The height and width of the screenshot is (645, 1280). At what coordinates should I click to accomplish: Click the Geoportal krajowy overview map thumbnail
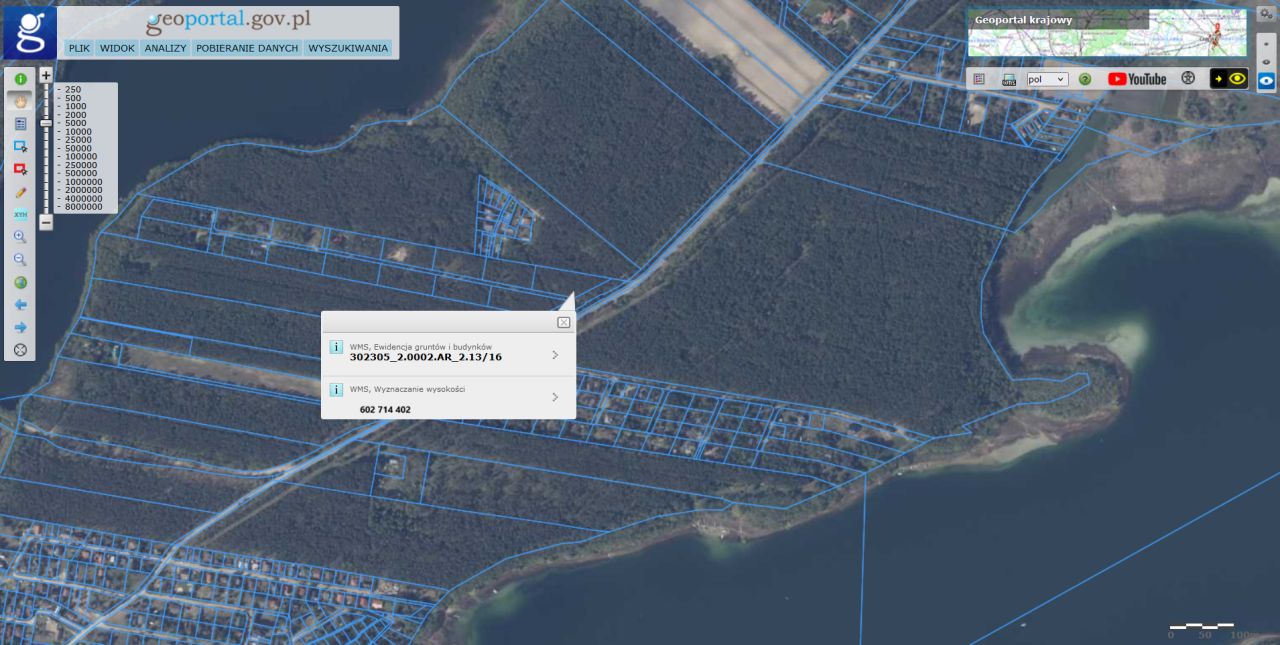[1108, 33]
